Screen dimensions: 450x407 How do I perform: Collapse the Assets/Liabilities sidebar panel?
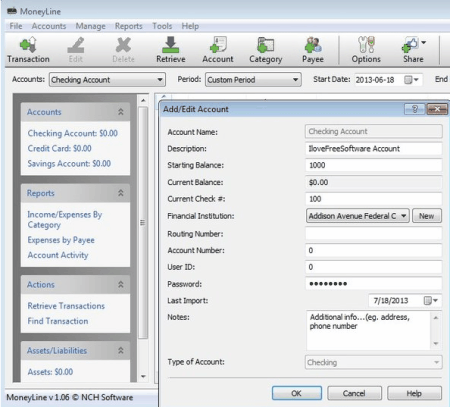(121, 350)
